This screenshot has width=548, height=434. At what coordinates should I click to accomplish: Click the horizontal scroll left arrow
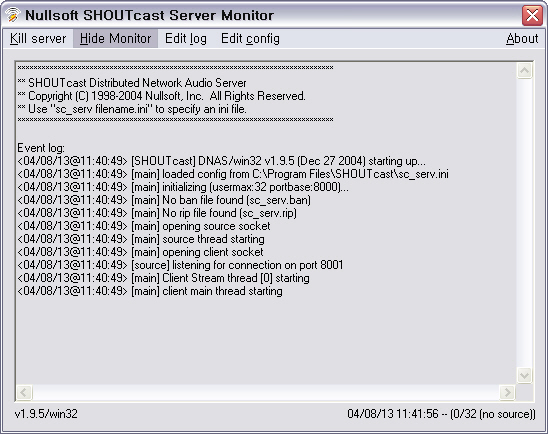click(x=24, y=392)
